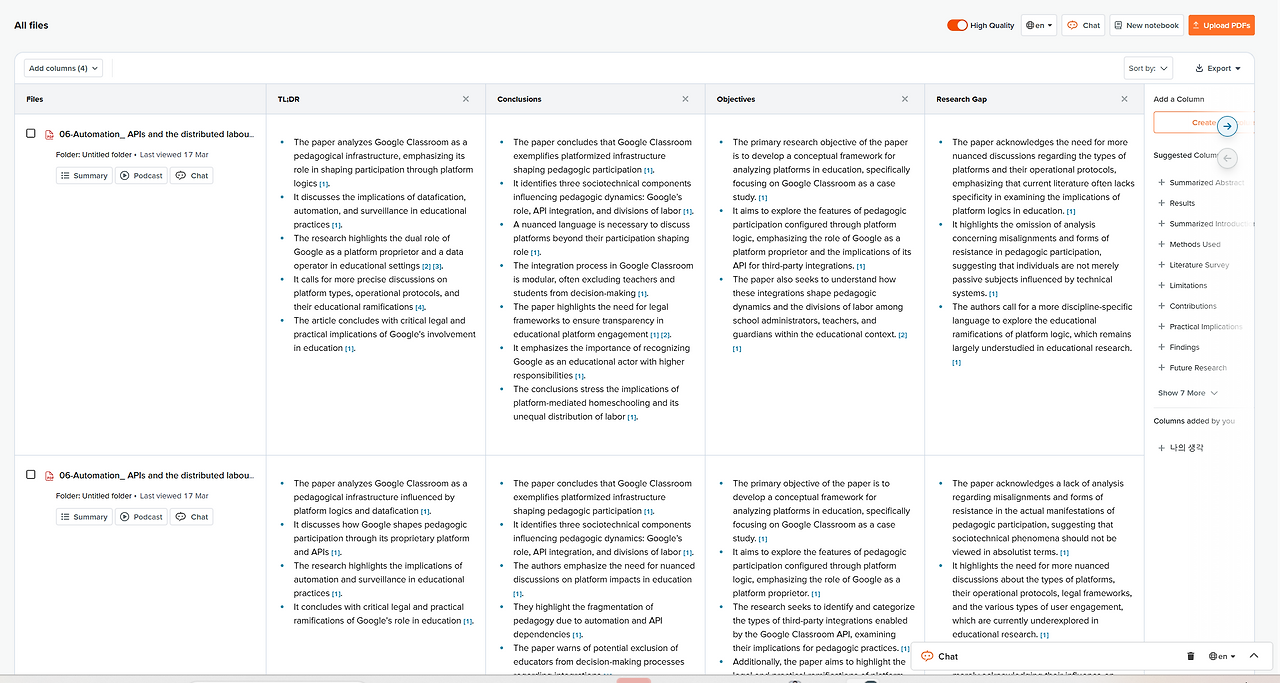Add the Future Research suggested column
This screenshot has height=683, width=1280.
[1192, 368]
